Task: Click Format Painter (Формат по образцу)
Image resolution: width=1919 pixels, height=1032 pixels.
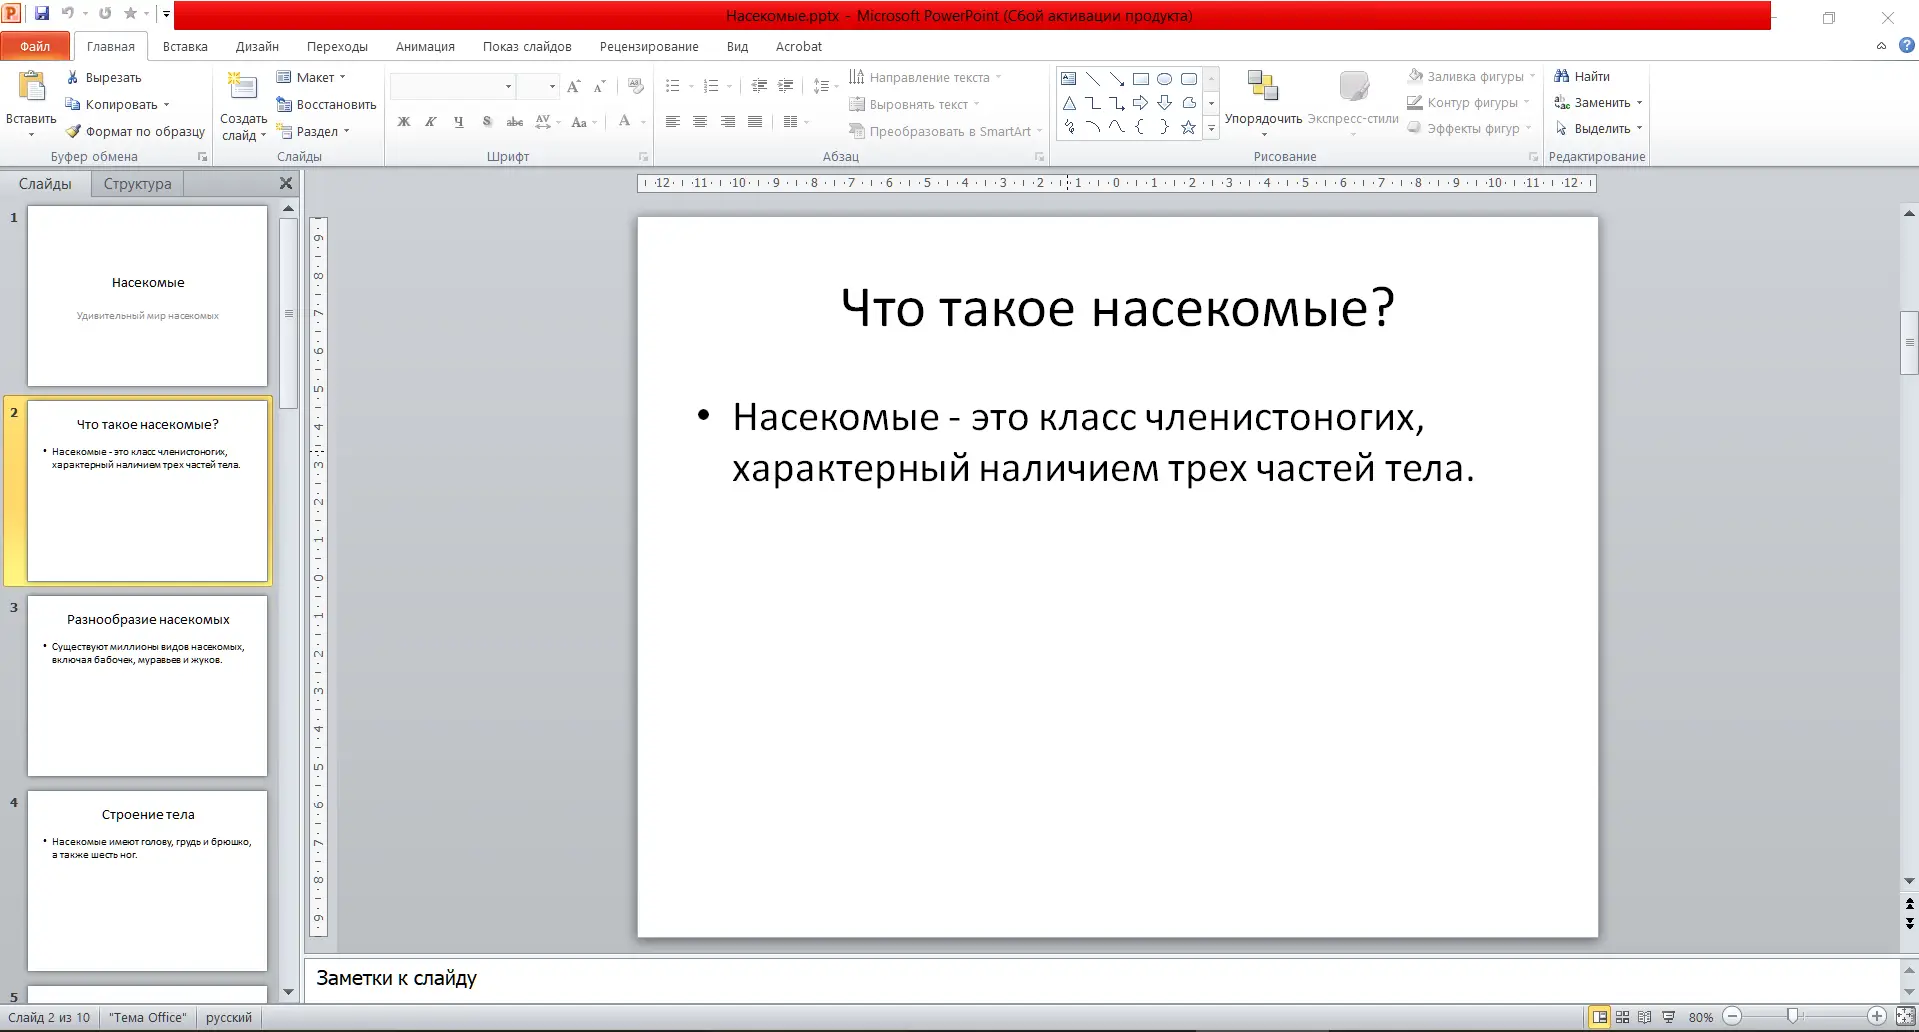Action: [135, 131]
